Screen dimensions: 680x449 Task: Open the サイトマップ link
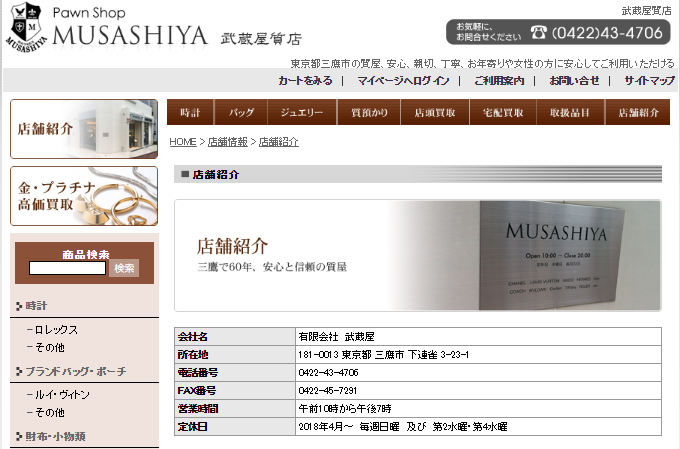click(649, 81)
